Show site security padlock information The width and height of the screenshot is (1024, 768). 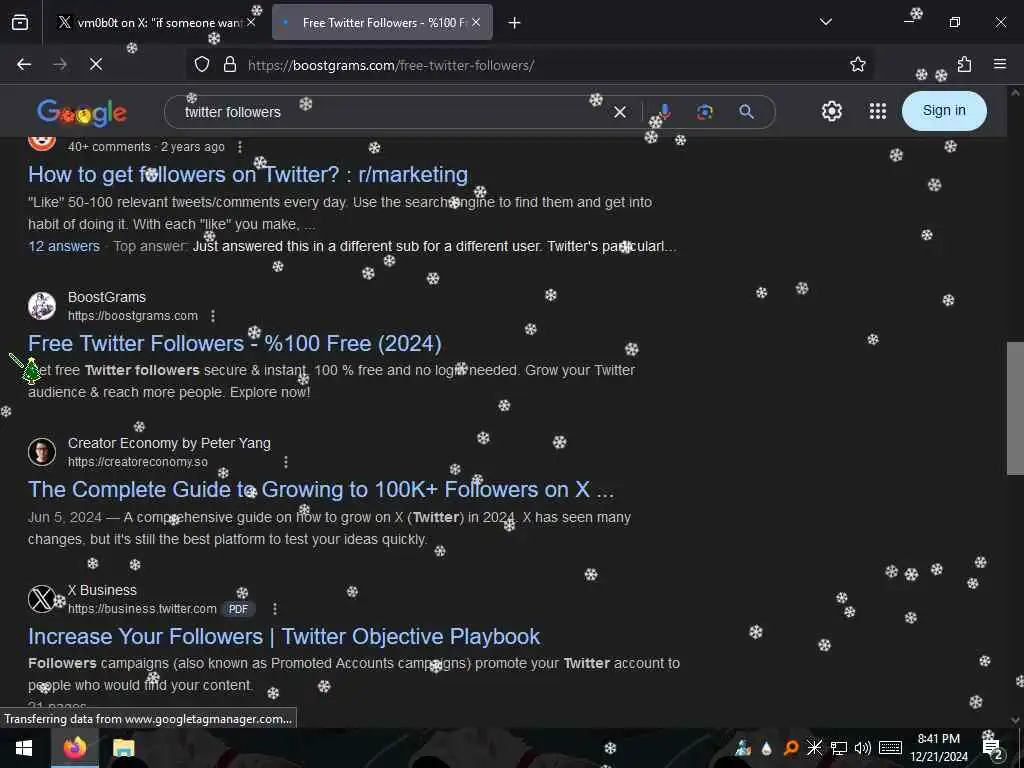230,64
